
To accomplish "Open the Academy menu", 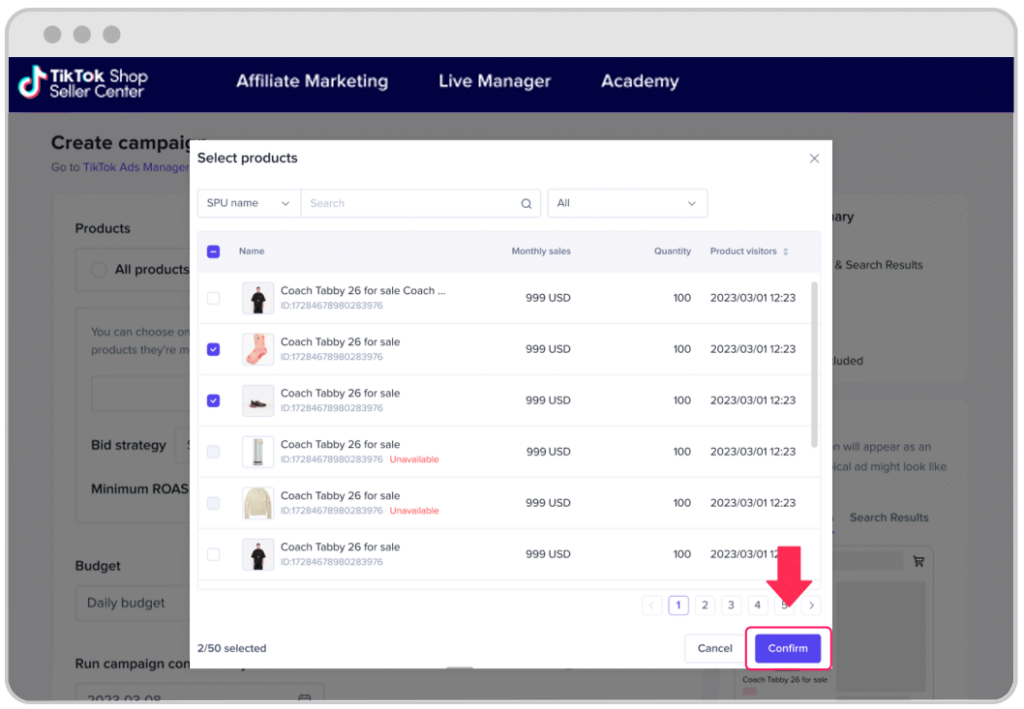I will click(639, 81).
